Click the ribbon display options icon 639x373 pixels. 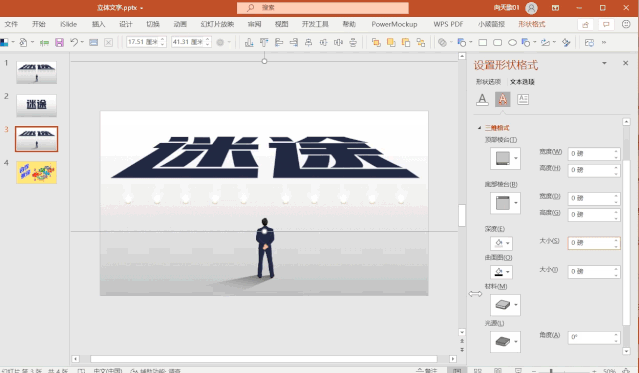(x=555, y=8)
